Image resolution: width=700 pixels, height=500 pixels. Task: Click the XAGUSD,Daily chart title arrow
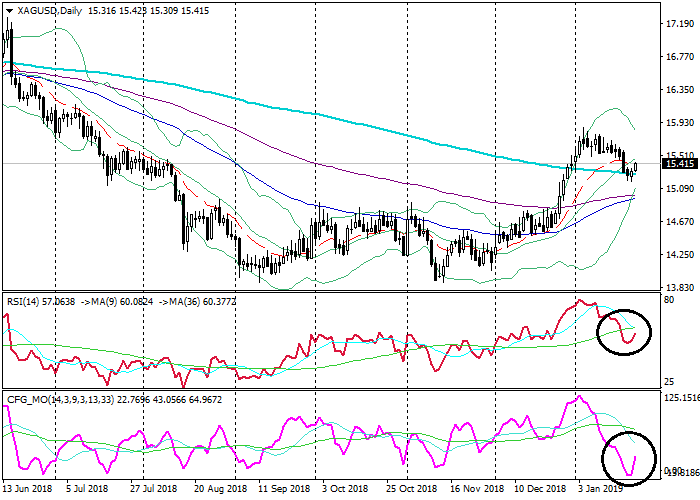(x=8, y=10)
